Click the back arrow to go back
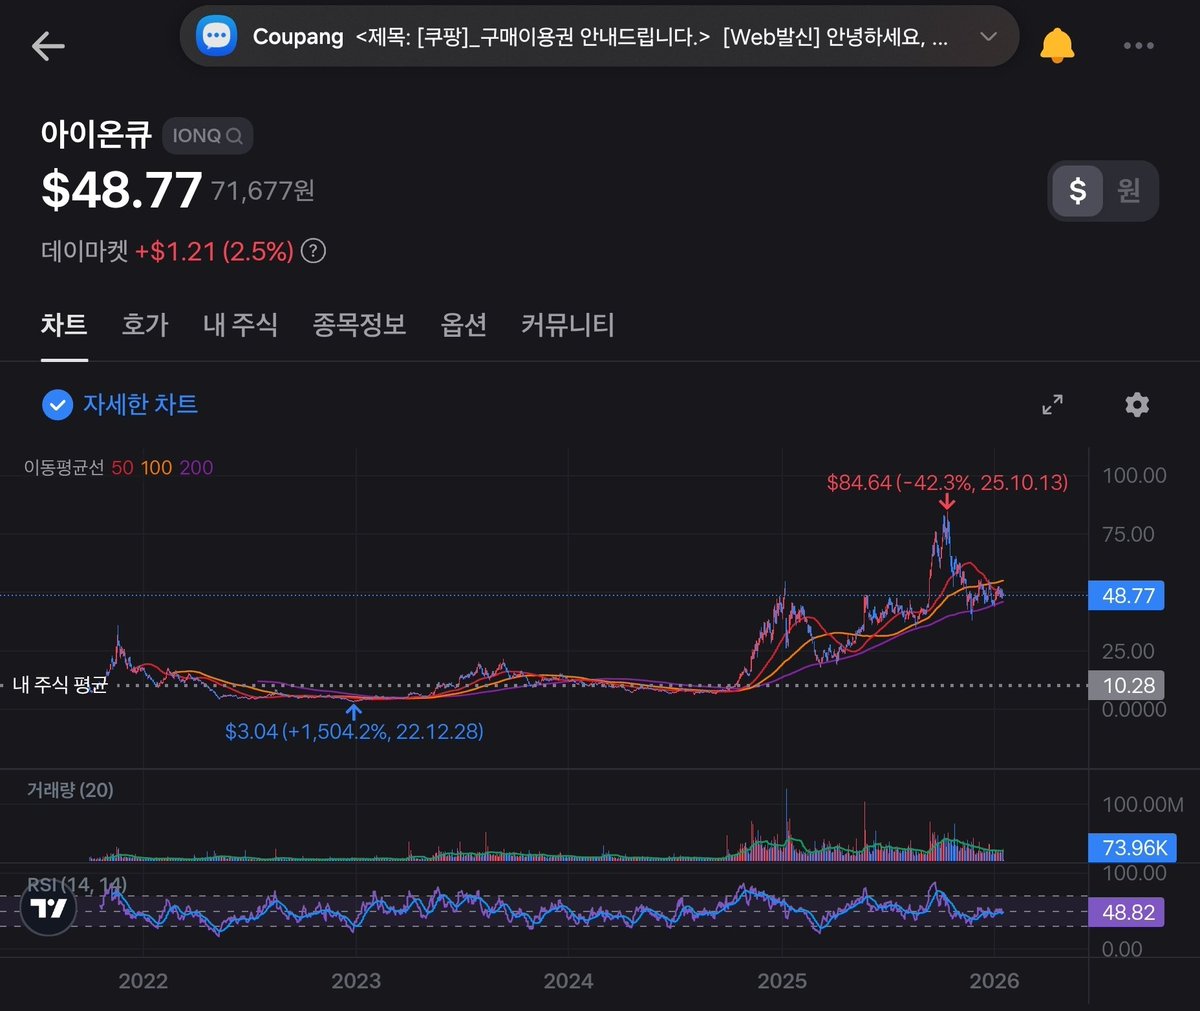The image size is (1200, 1011). [47, 46]
